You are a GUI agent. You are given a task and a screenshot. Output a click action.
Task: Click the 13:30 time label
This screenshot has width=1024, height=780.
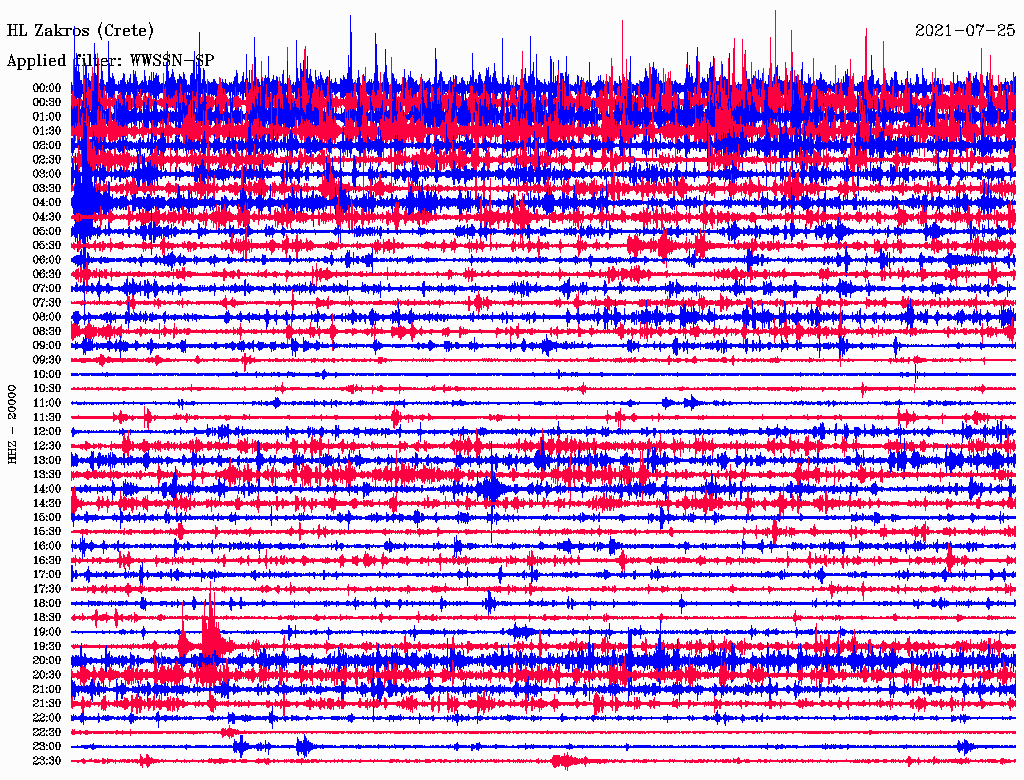point(47,475)
